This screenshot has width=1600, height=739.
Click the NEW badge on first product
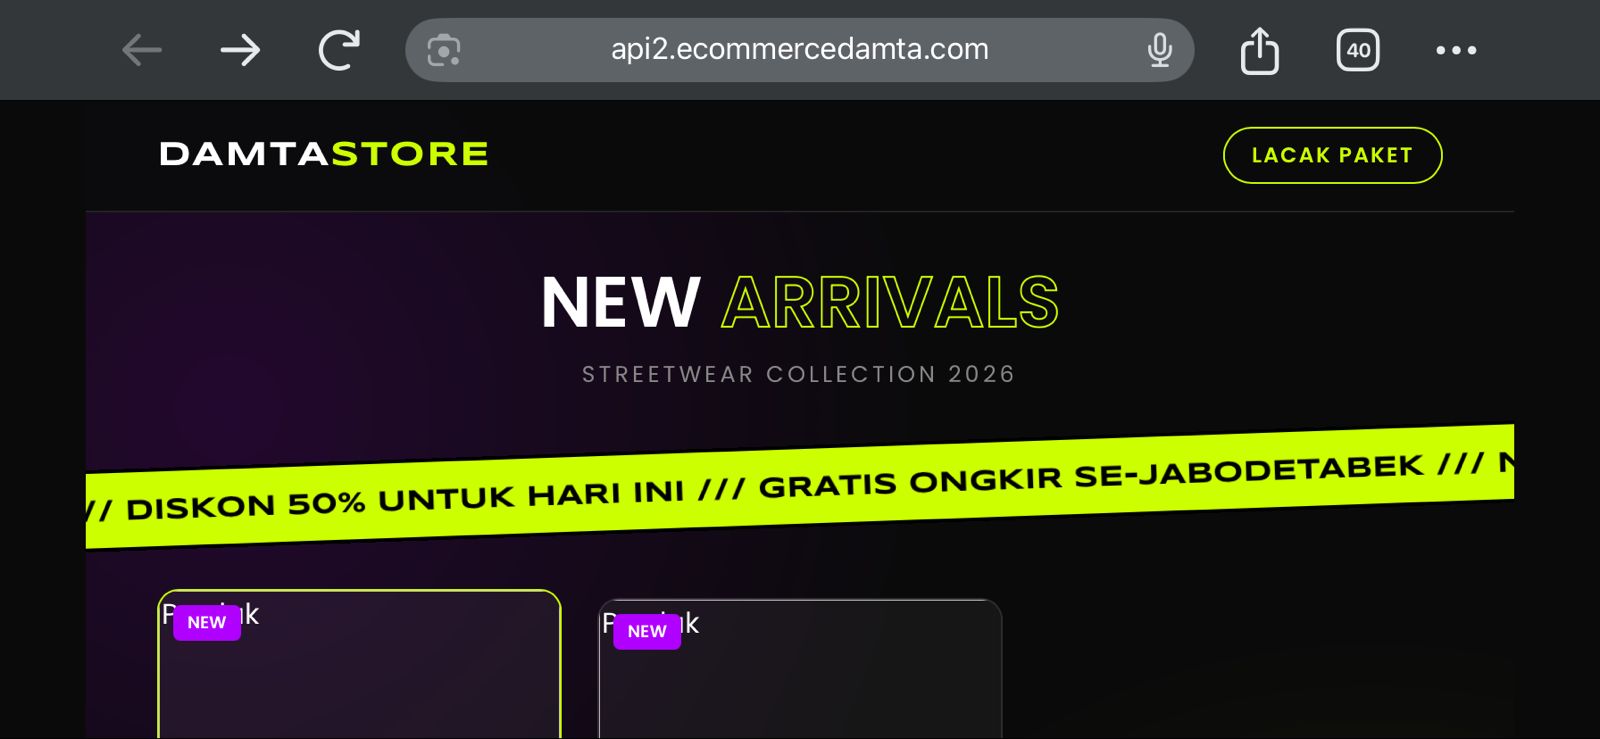[x=207, y=622]
